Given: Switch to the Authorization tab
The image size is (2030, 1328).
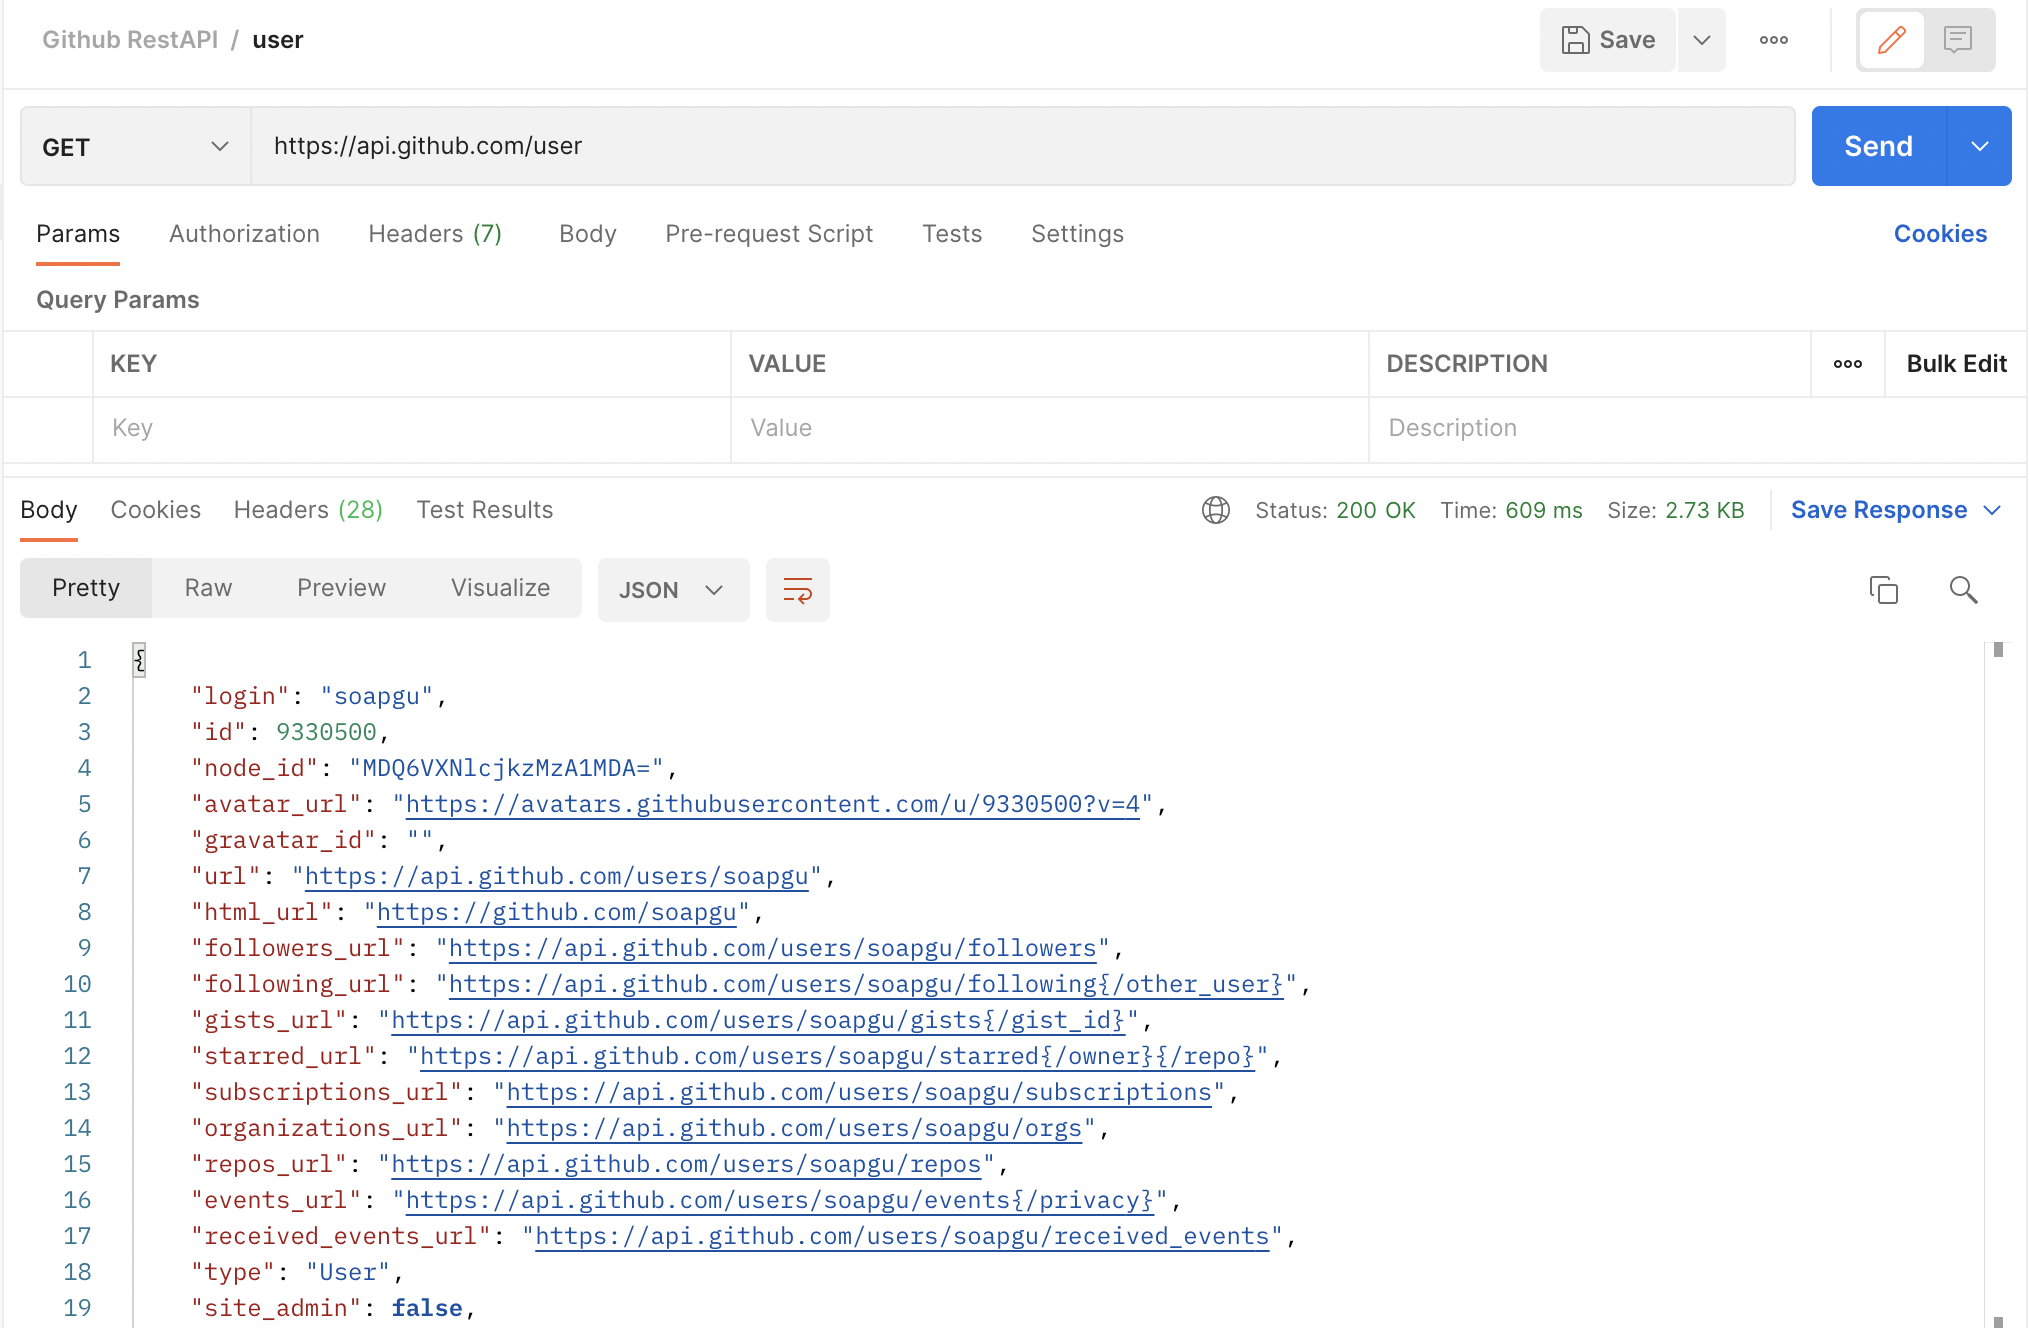Looking at the screenshot, I should coord(243,233).
